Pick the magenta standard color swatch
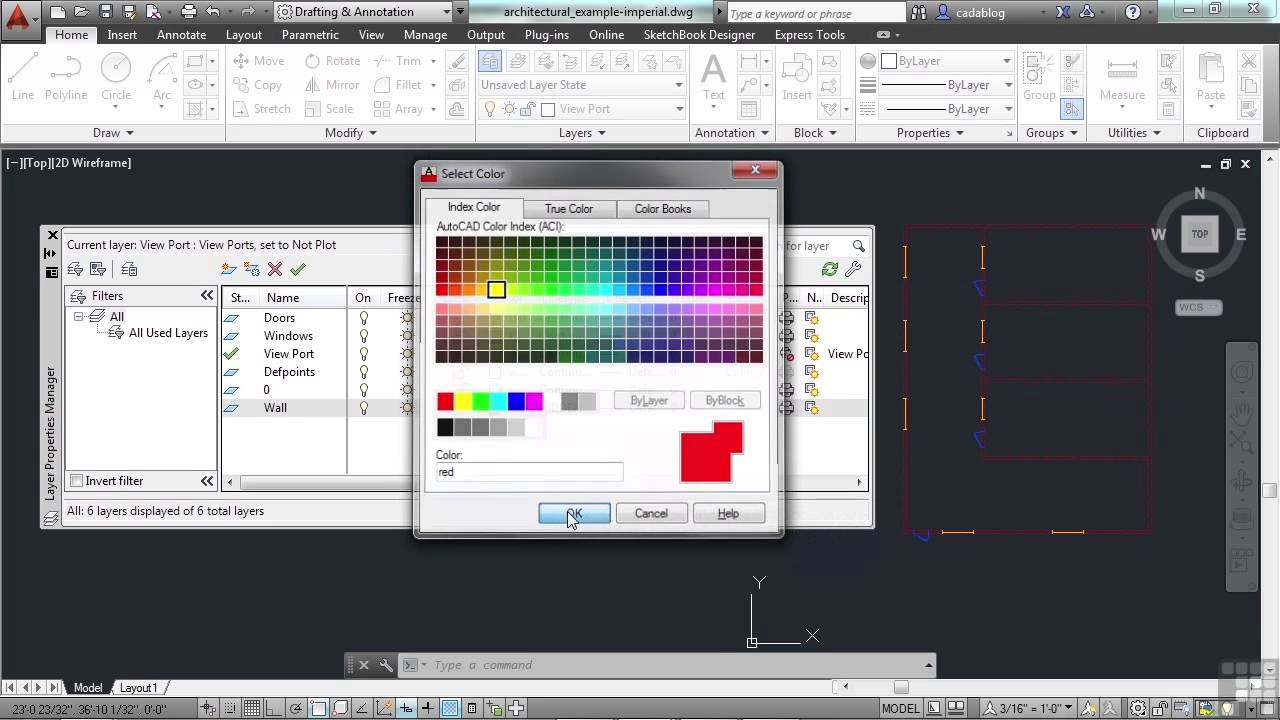The image size is (1280, 720). tap(534, 401)
